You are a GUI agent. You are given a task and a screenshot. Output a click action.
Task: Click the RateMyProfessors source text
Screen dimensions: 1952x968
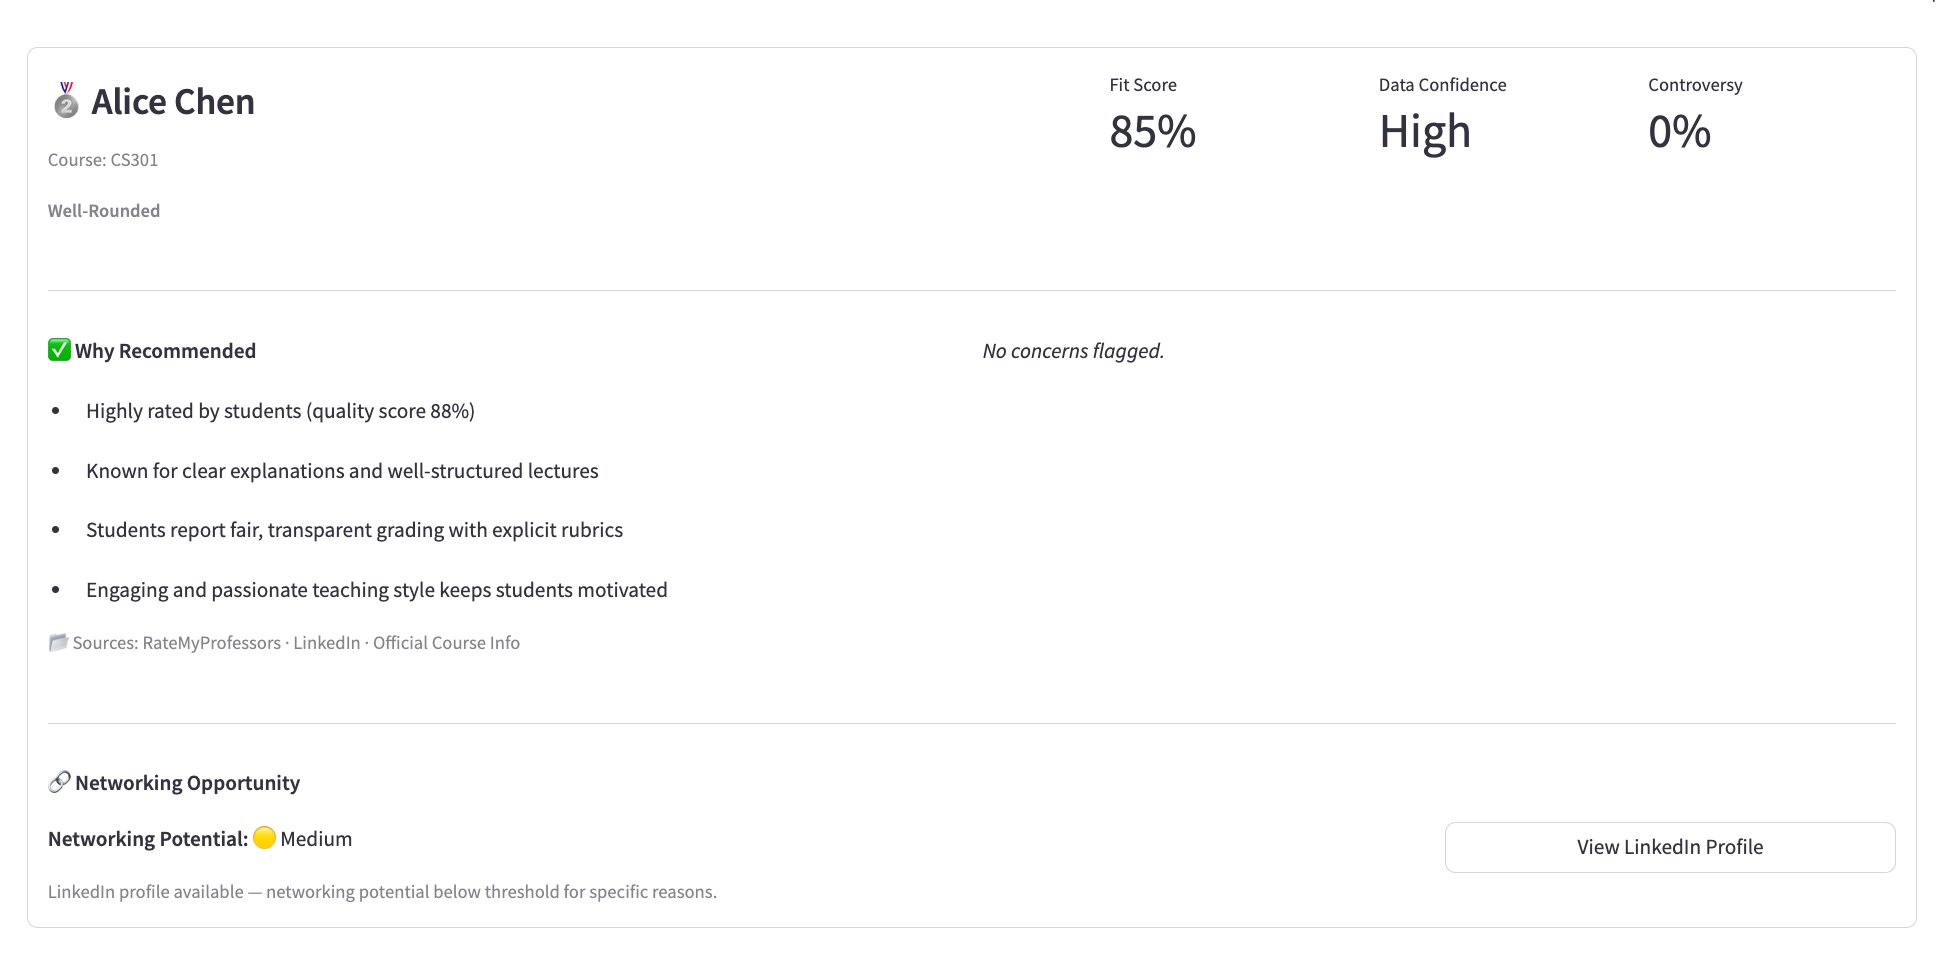[211, 643]
